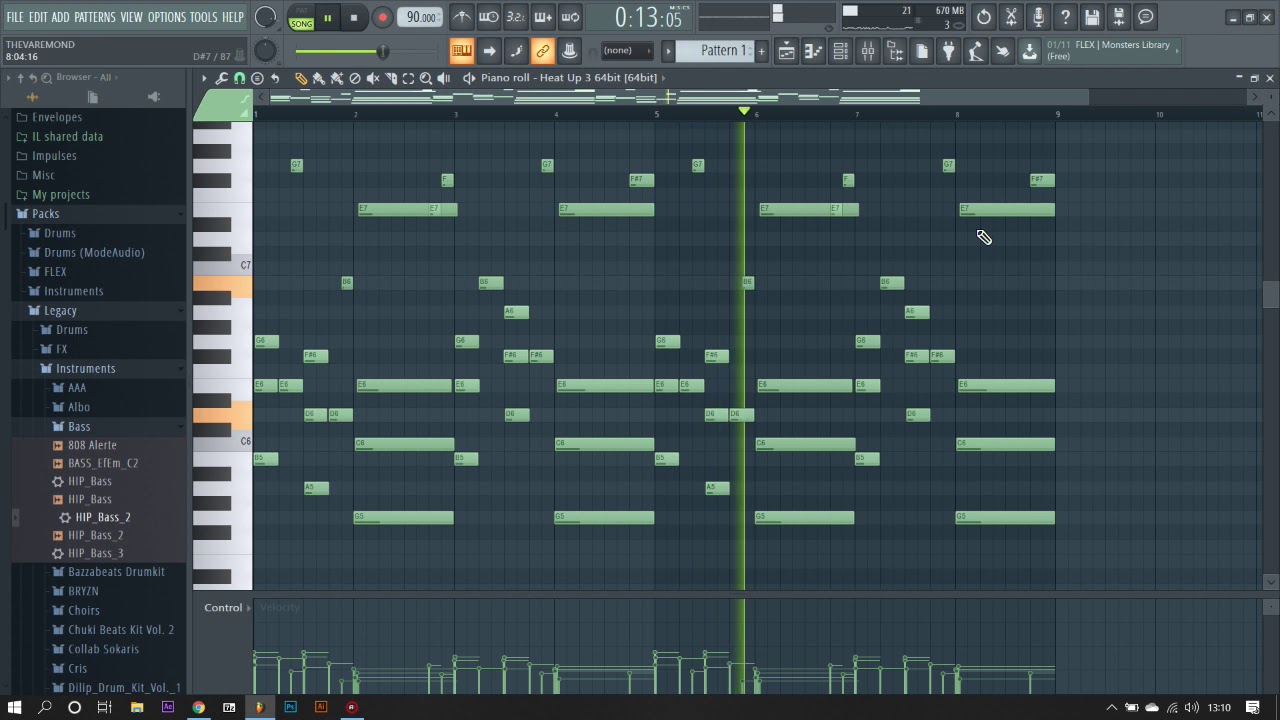Open the Piano roll window from toolbar

[814, 51]
